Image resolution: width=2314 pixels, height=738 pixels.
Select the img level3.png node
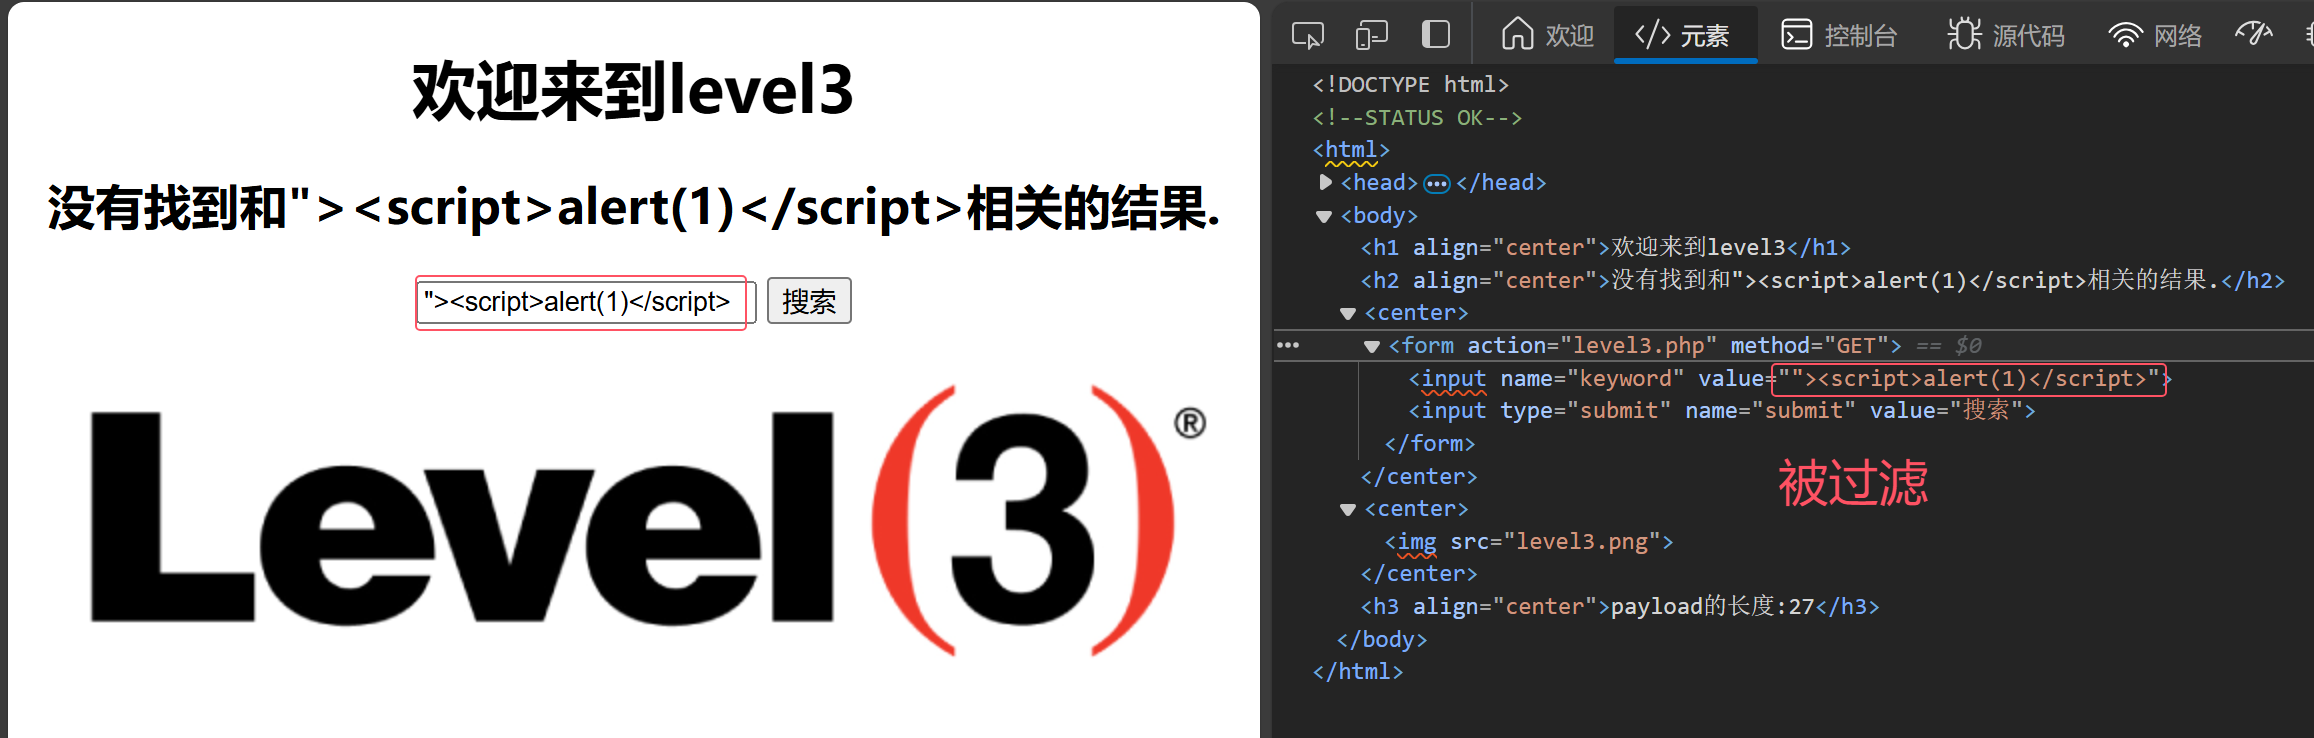[1529, 541]
